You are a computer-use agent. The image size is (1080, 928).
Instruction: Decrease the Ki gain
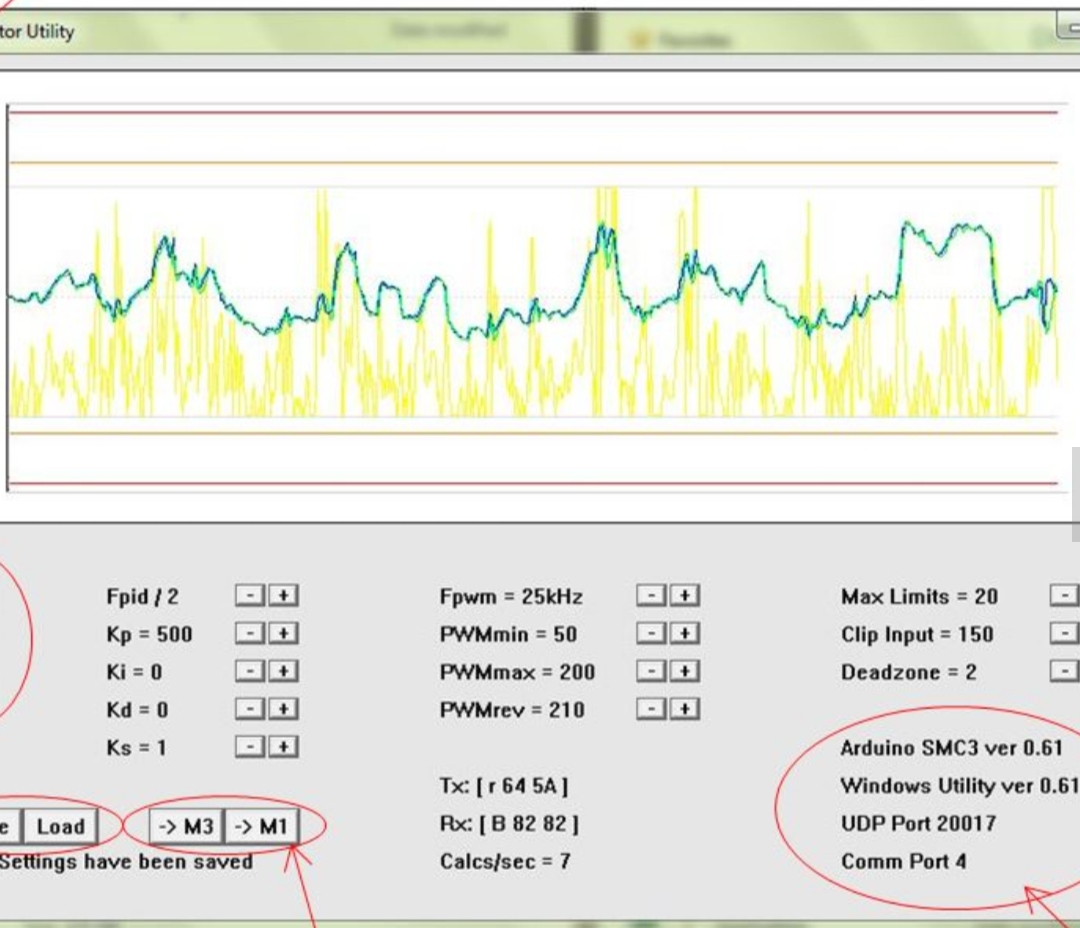pos(250,672)
